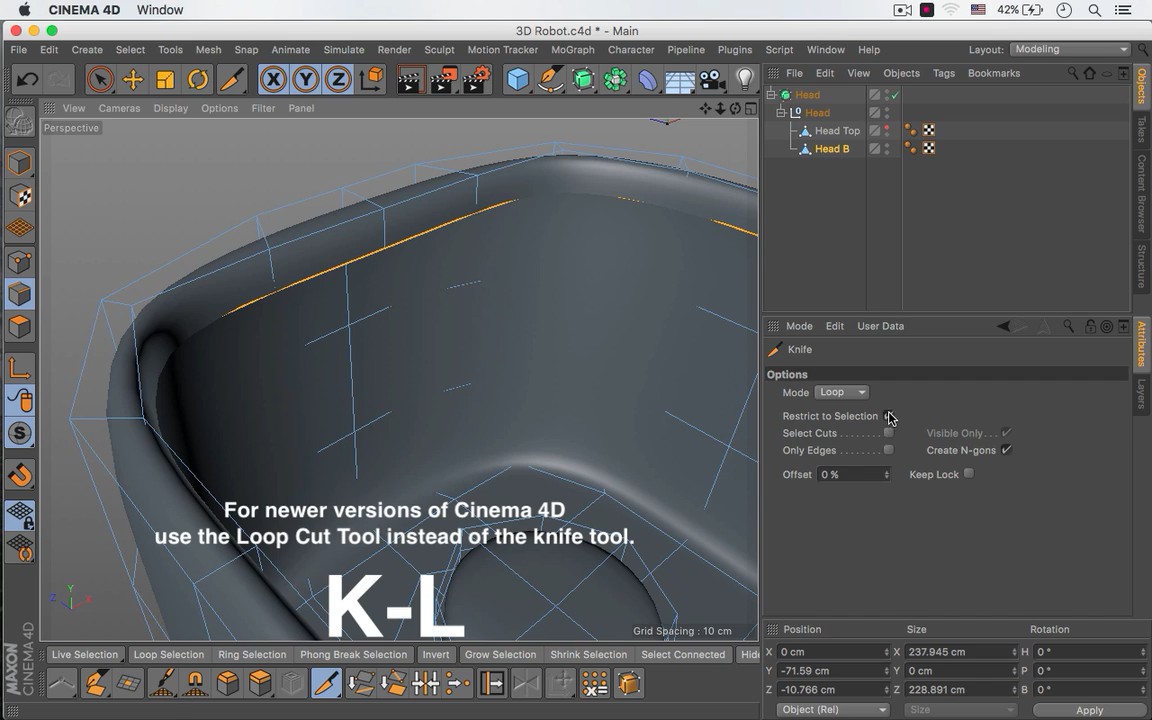Click the Undo arrow icon
Viewport: 1152px width, 720px height.
27,80
